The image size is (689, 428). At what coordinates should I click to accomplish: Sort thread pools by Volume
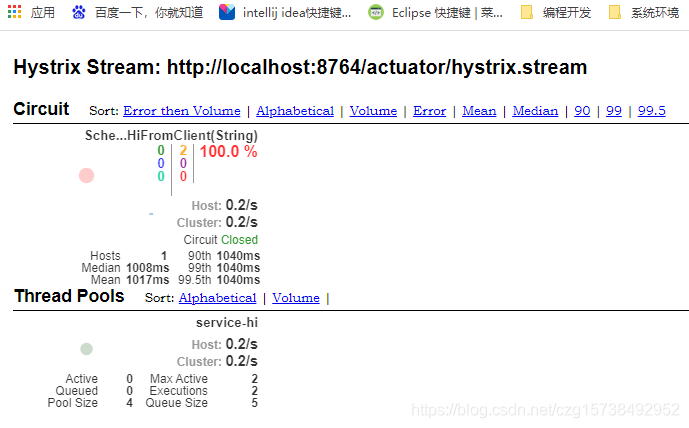coord(296,297)
